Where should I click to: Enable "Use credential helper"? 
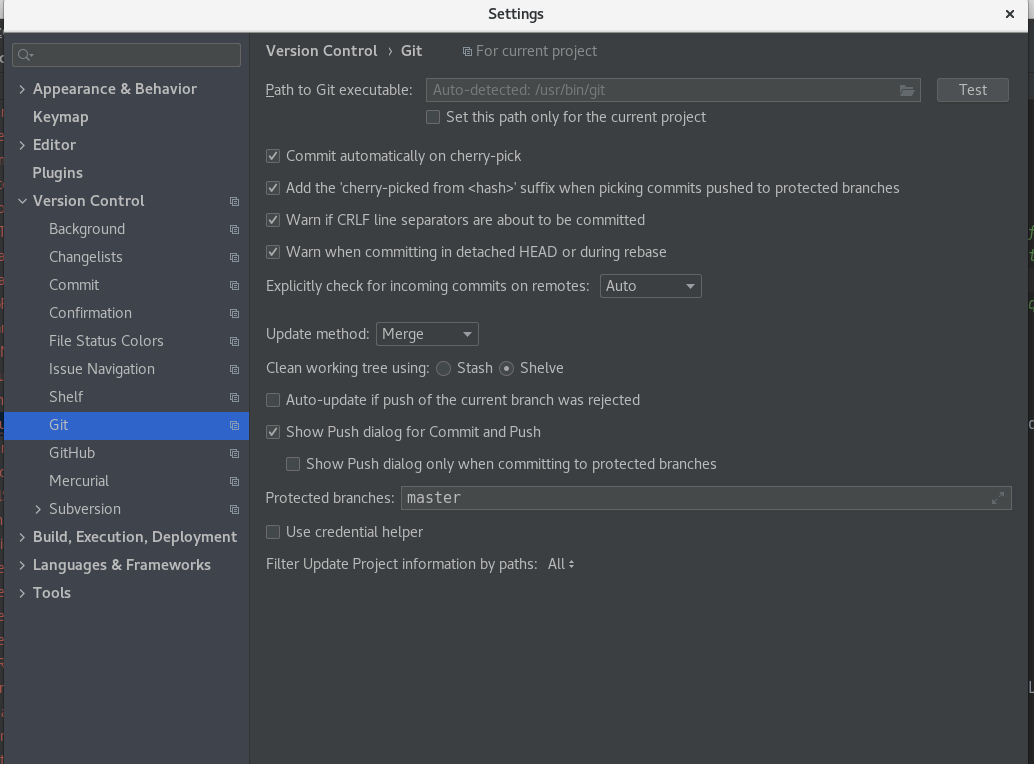pyautogui.click(x=273, y=531)
